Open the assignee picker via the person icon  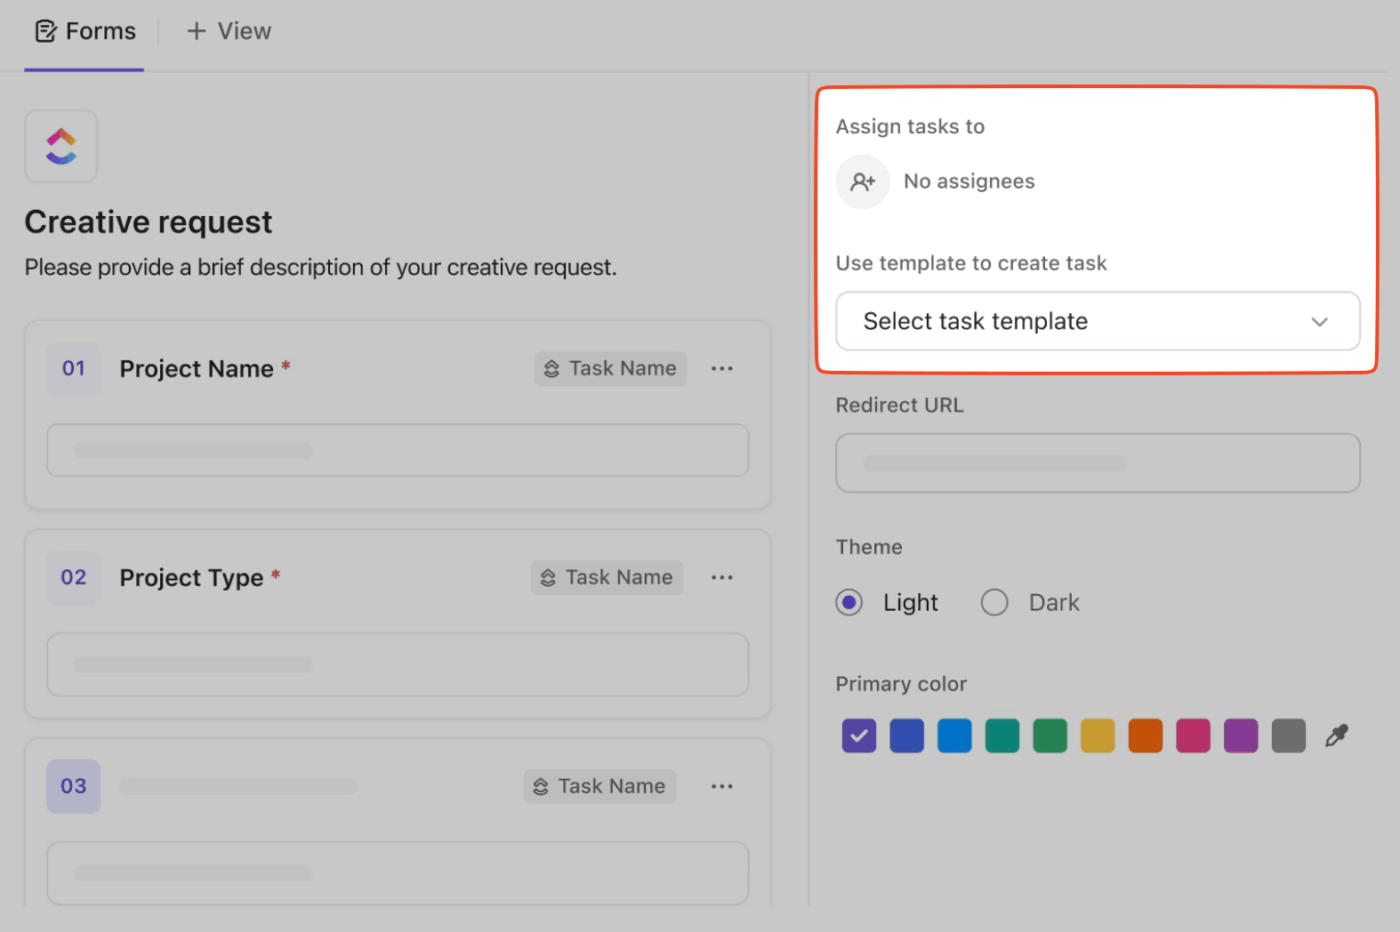click(x=862, y=181)
